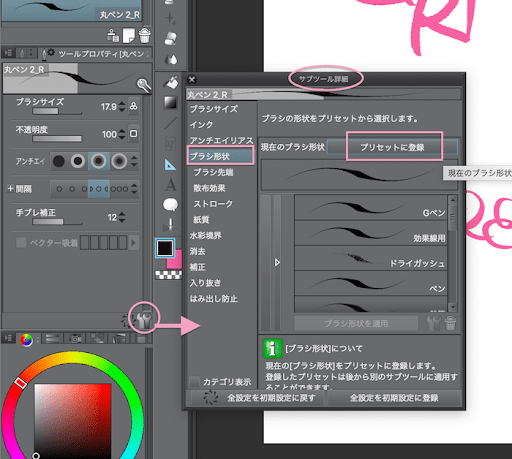Select the Ruler tool

coord(170,164)
